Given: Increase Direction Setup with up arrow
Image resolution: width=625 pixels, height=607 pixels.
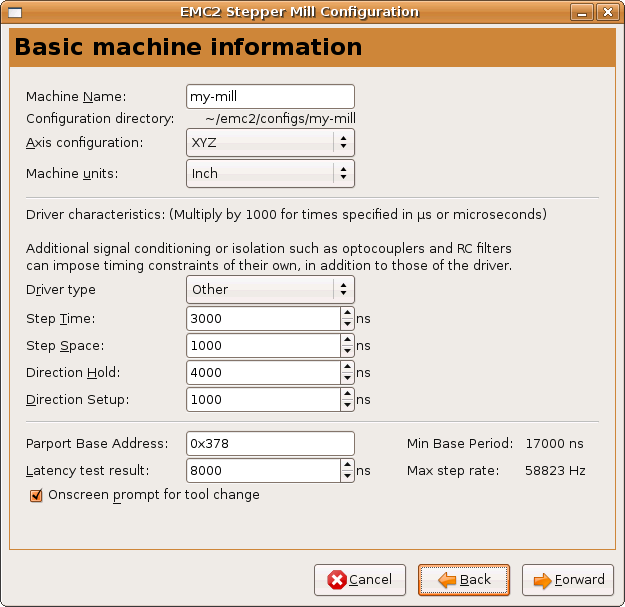Looking at the screenshot, I should click(348, 394).
